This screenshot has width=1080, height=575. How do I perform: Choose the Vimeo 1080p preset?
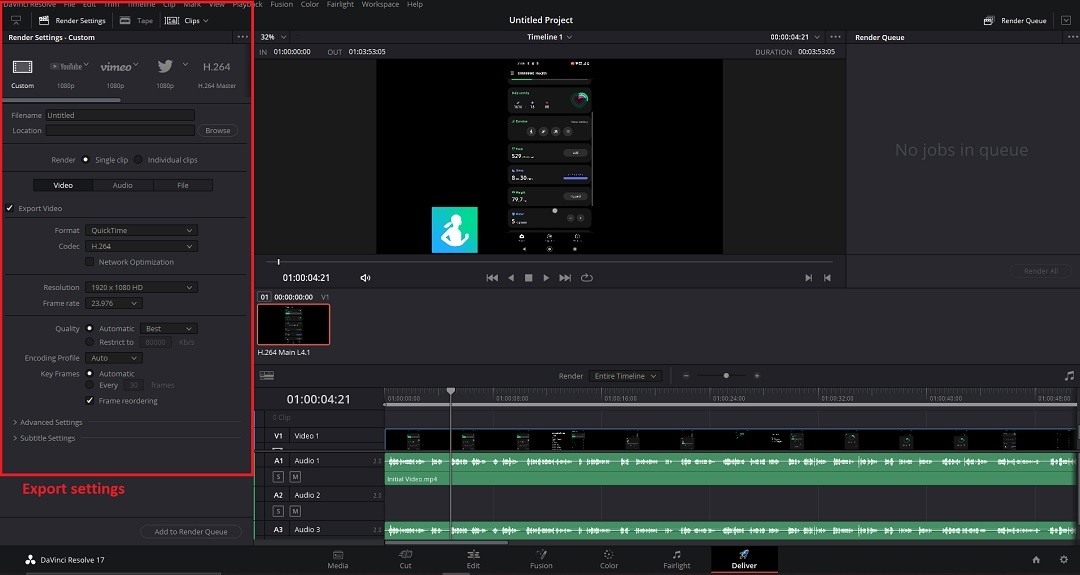click(x=116, y=67)
